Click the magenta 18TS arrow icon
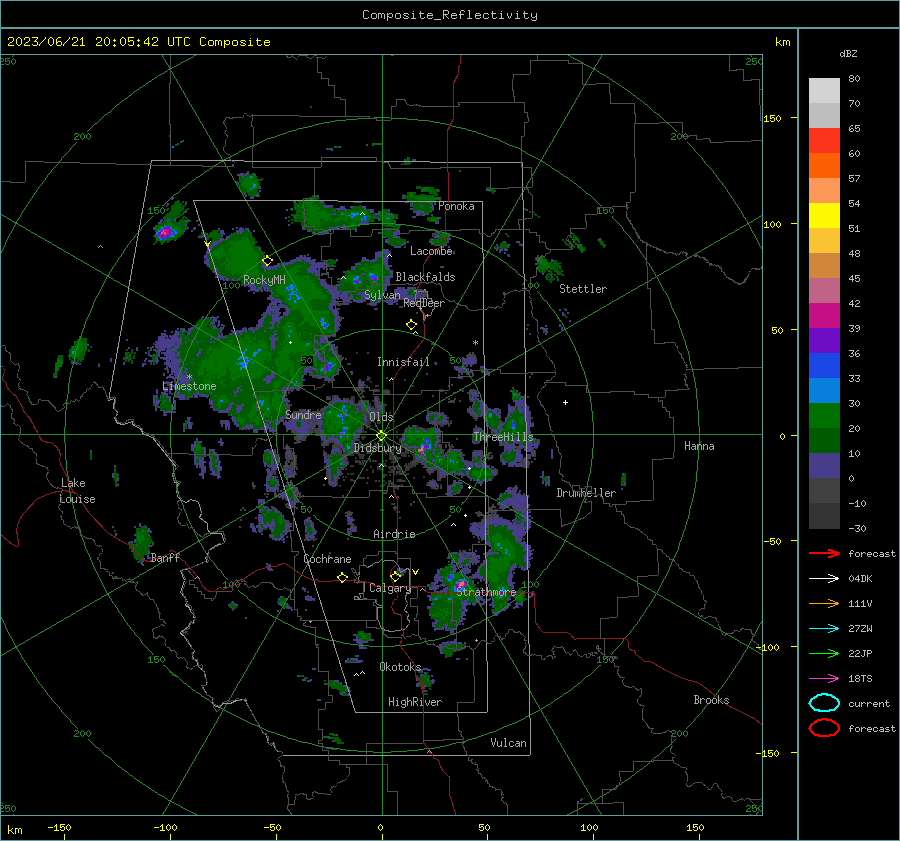 point(824,679)
